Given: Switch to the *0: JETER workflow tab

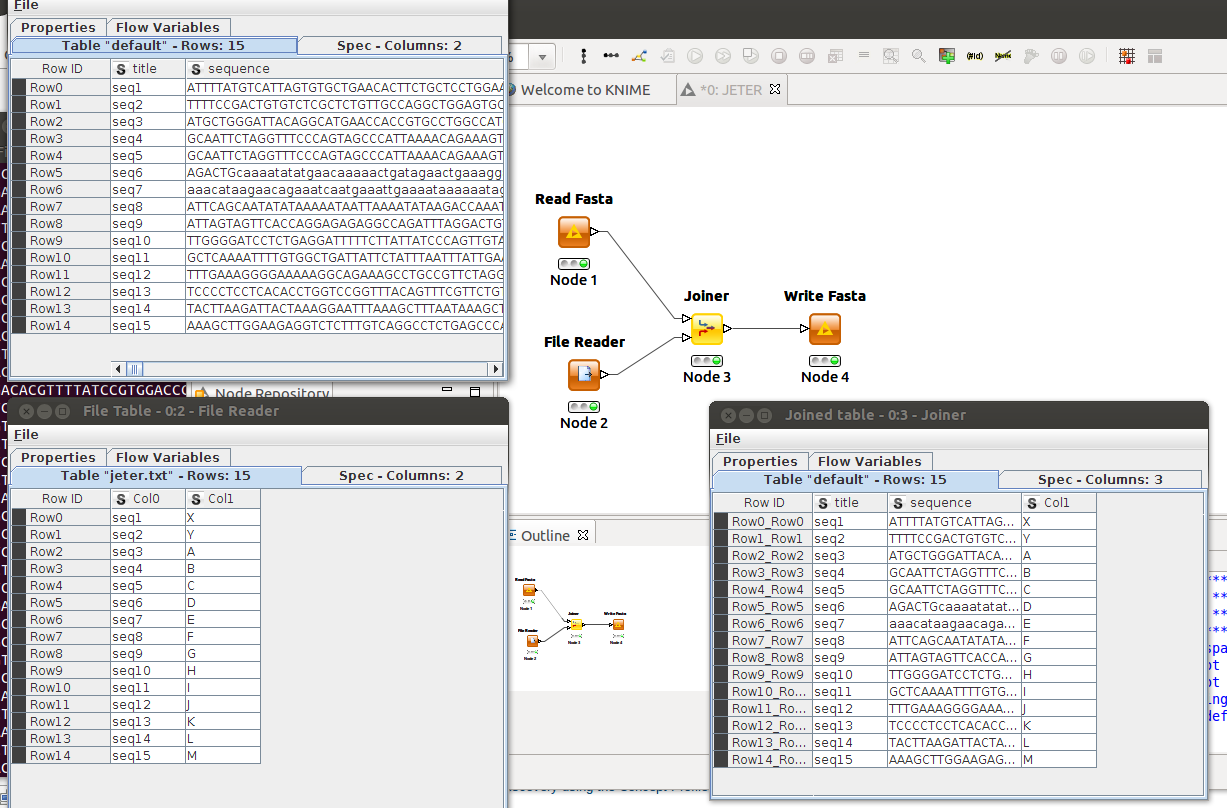Looking at the screenshot, I should [x=729, y=90].
